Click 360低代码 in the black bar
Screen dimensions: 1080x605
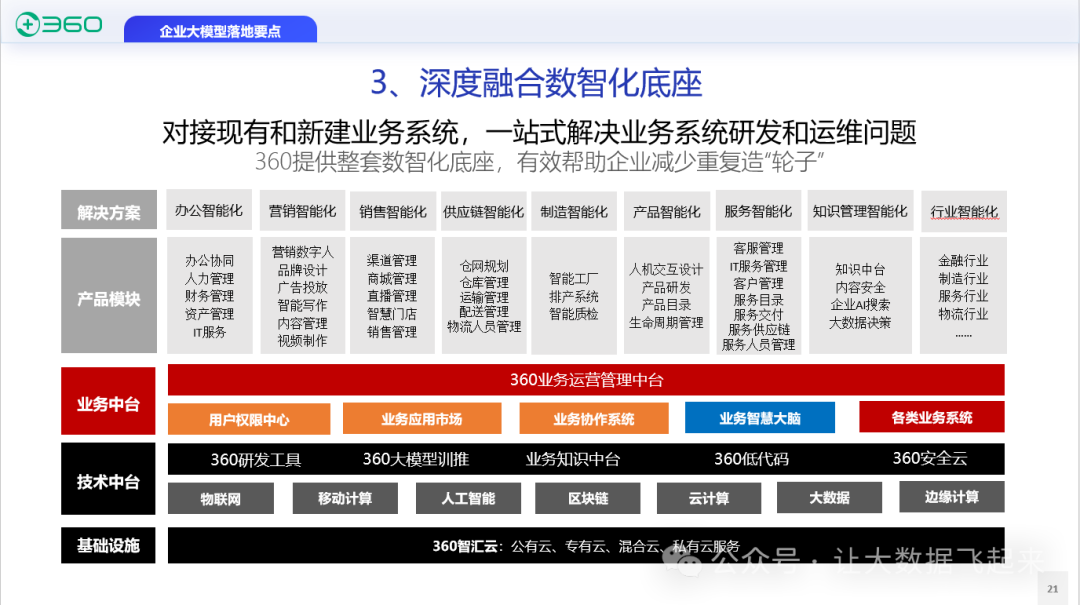pos(751,459)
